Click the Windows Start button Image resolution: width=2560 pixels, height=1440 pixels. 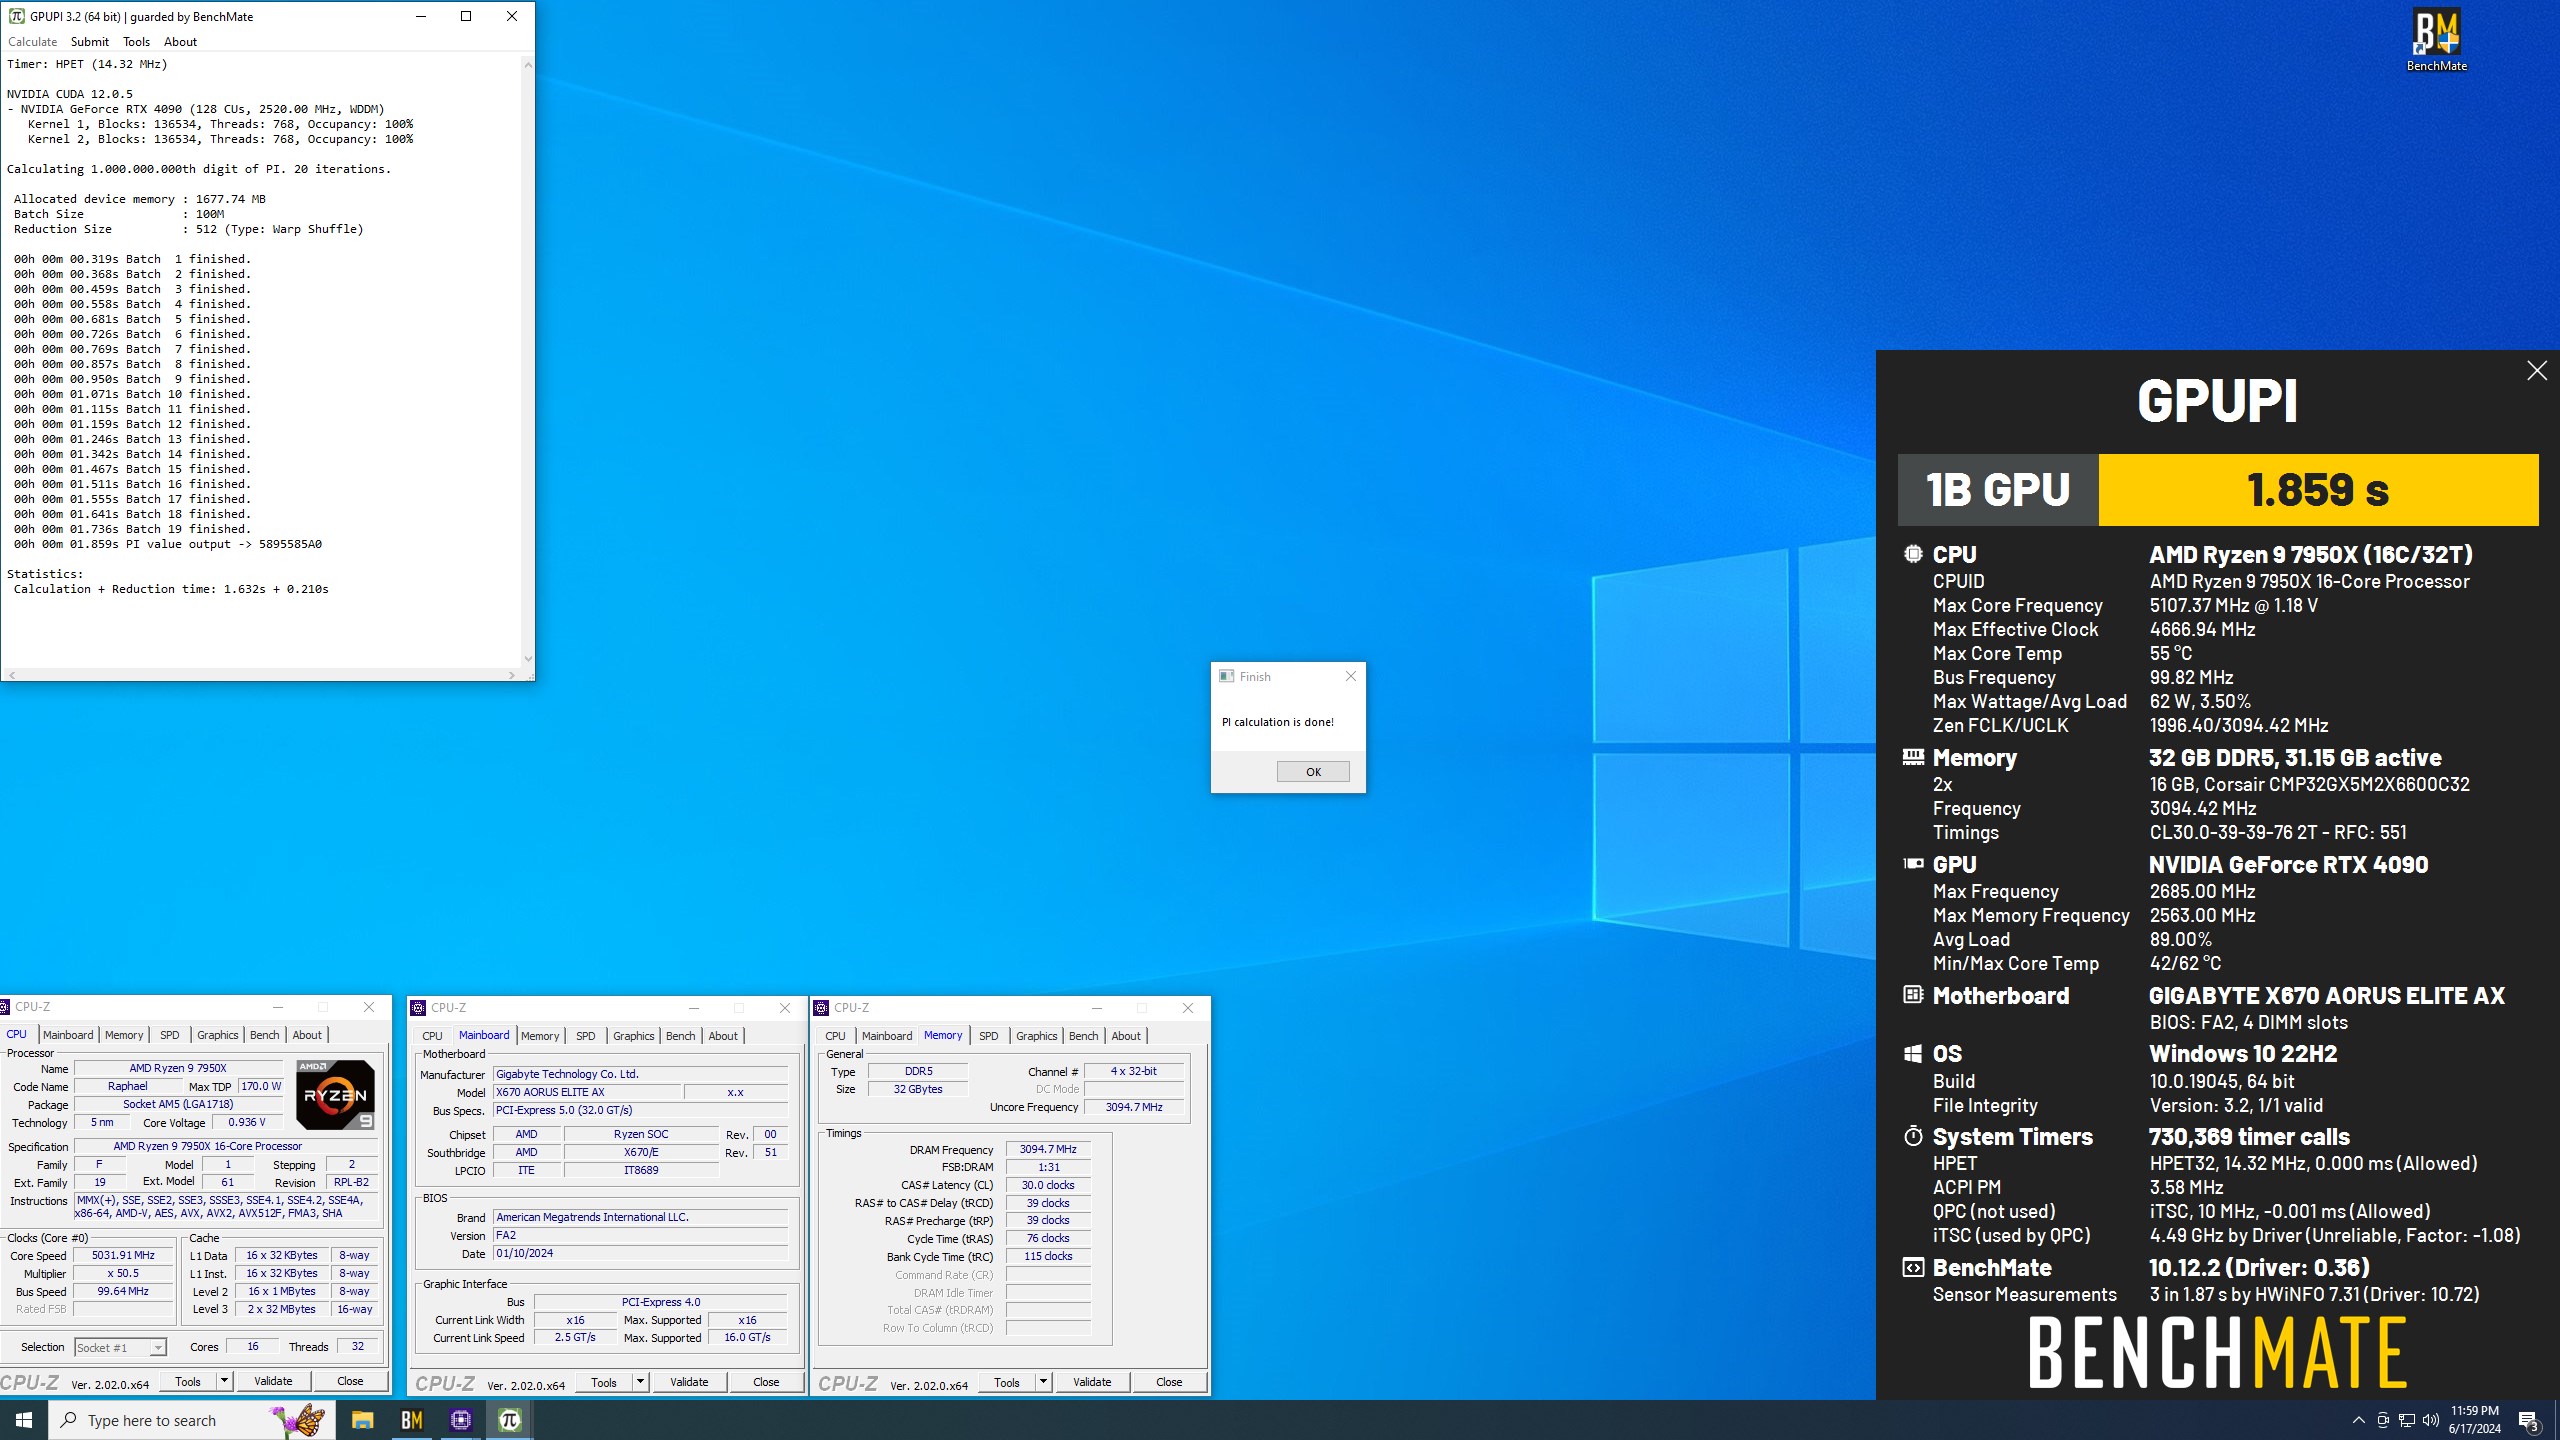pyautogui.click(x=24, y=1420)
